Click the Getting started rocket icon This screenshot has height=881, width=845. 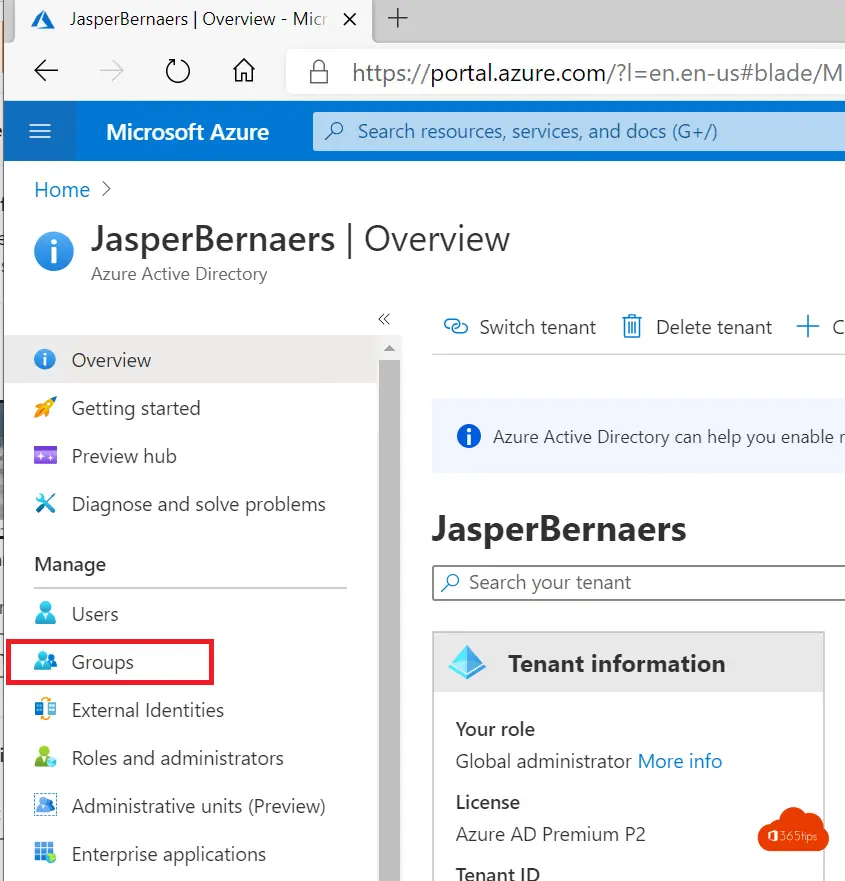click(x=45, y=407)
